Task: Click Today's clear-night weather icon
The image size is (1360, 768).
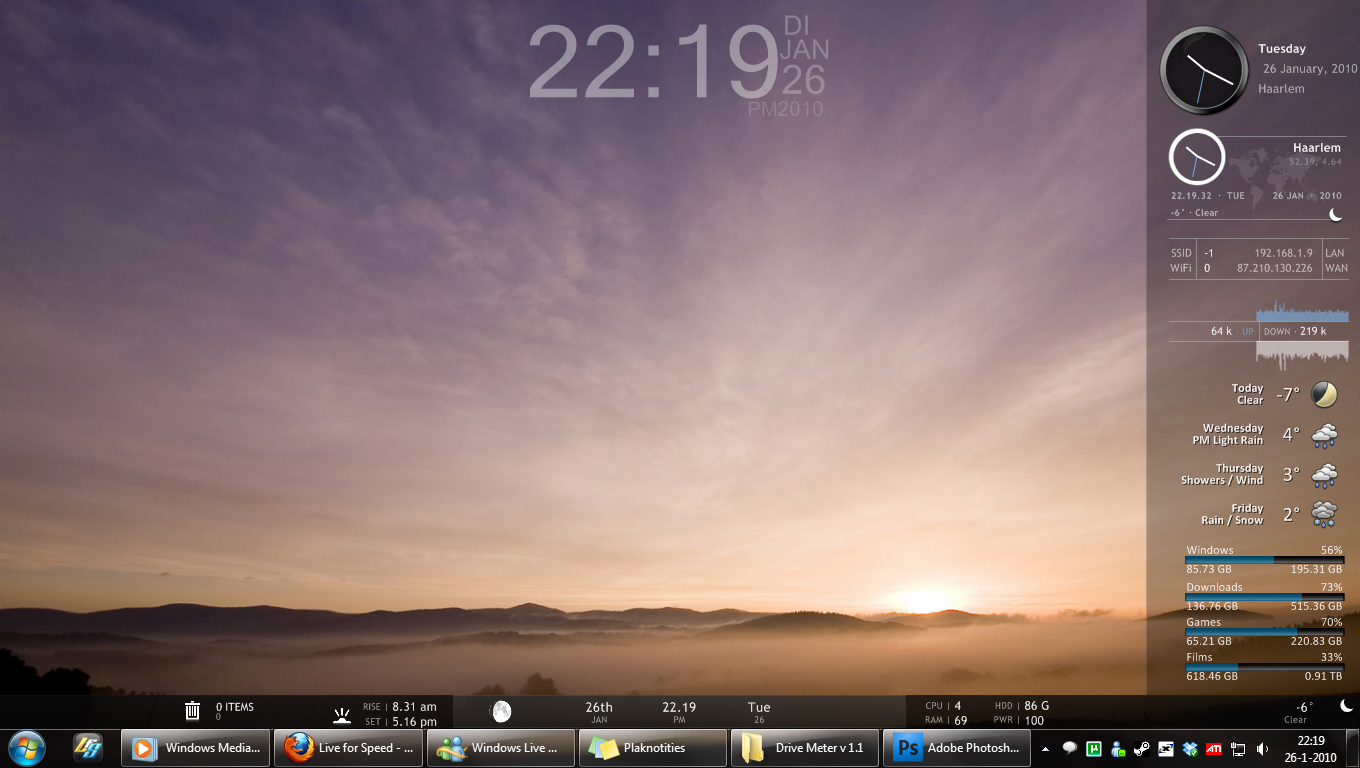Action: (1324, 394)
